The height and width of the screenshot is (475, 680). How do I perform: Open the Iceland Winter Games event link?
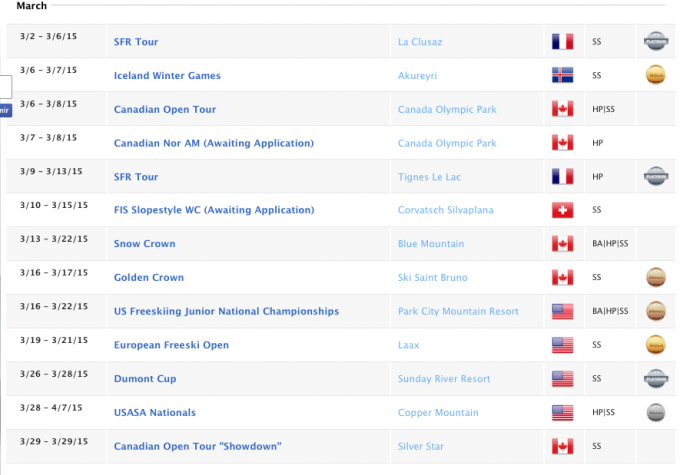click(167, 76)
